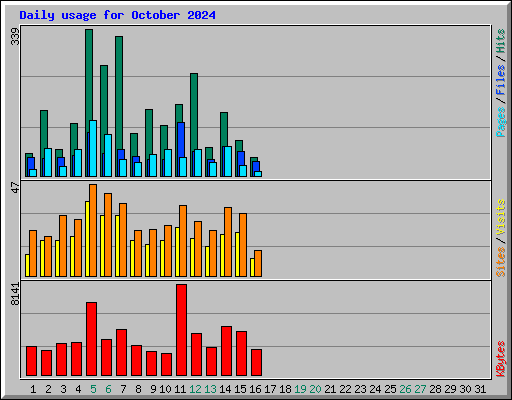512x400 pixels.
Task: Select the orange Visits bar on day 5
Action: 93,230
